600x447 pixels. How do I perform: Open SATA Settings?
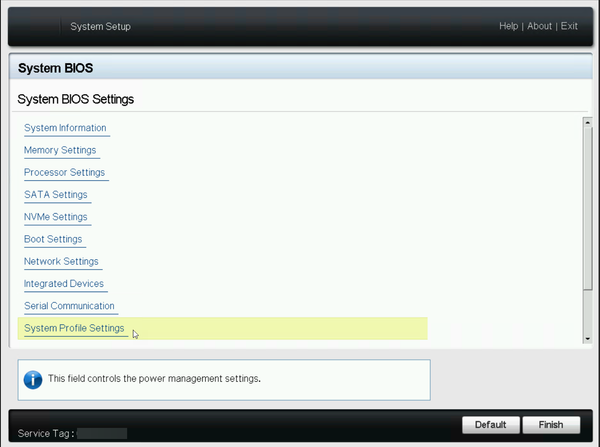[x=56, y=194]
